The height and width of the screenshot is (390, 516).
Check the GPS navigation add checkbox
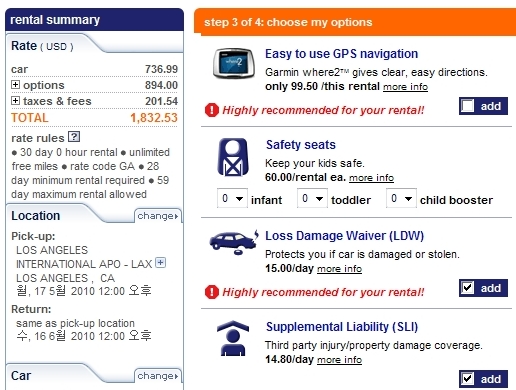(x=468, y=106)
